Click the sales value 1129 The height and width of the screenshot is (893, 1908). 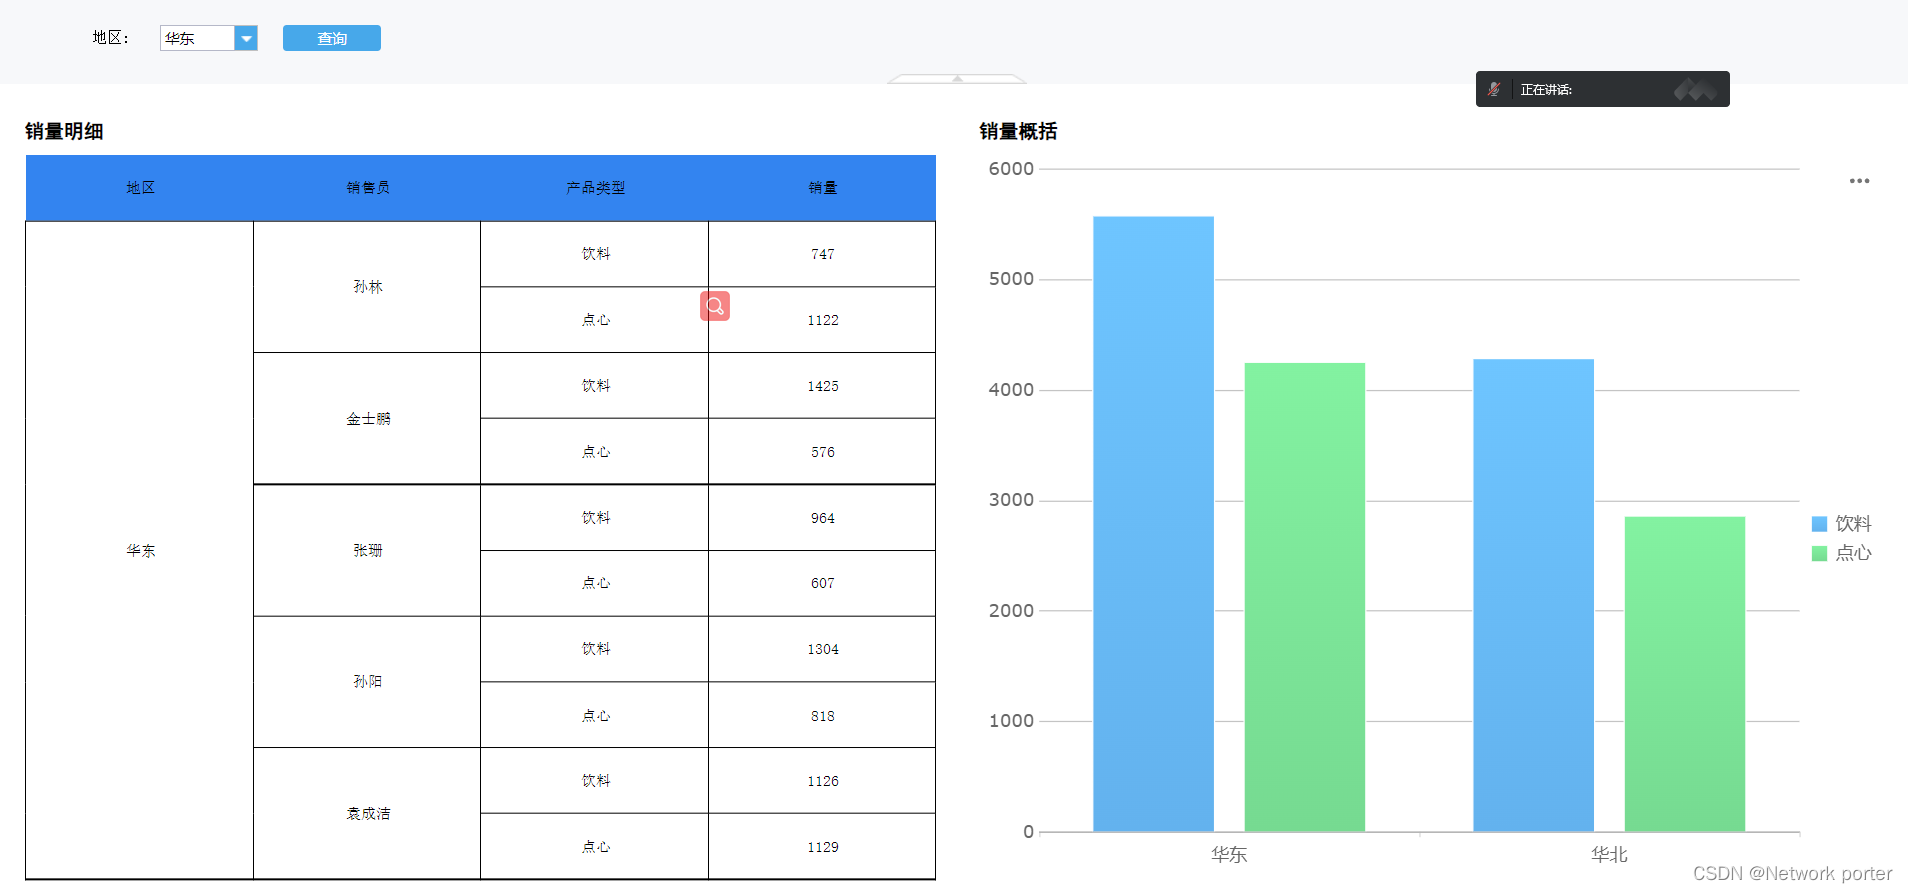[x=822, y=847]
